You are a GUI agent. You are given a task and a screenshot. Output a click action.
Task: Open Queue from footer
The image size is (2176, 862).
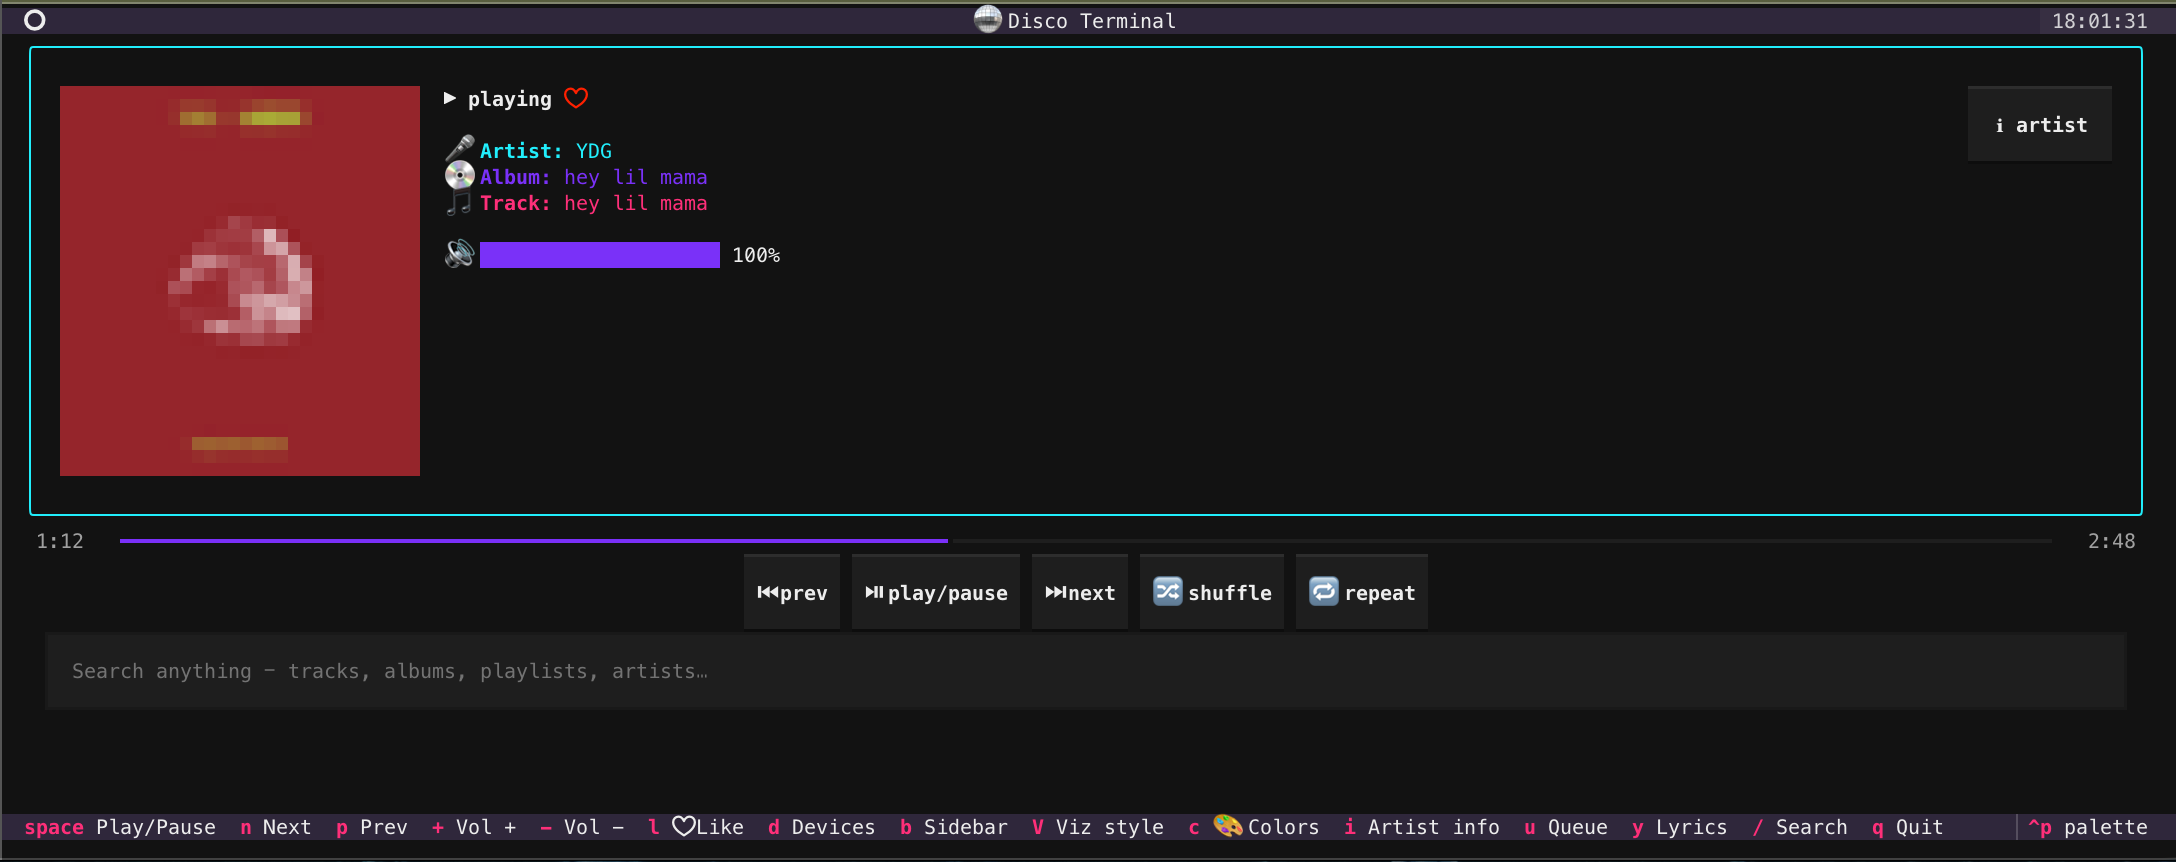click(x=1566, y=827)
